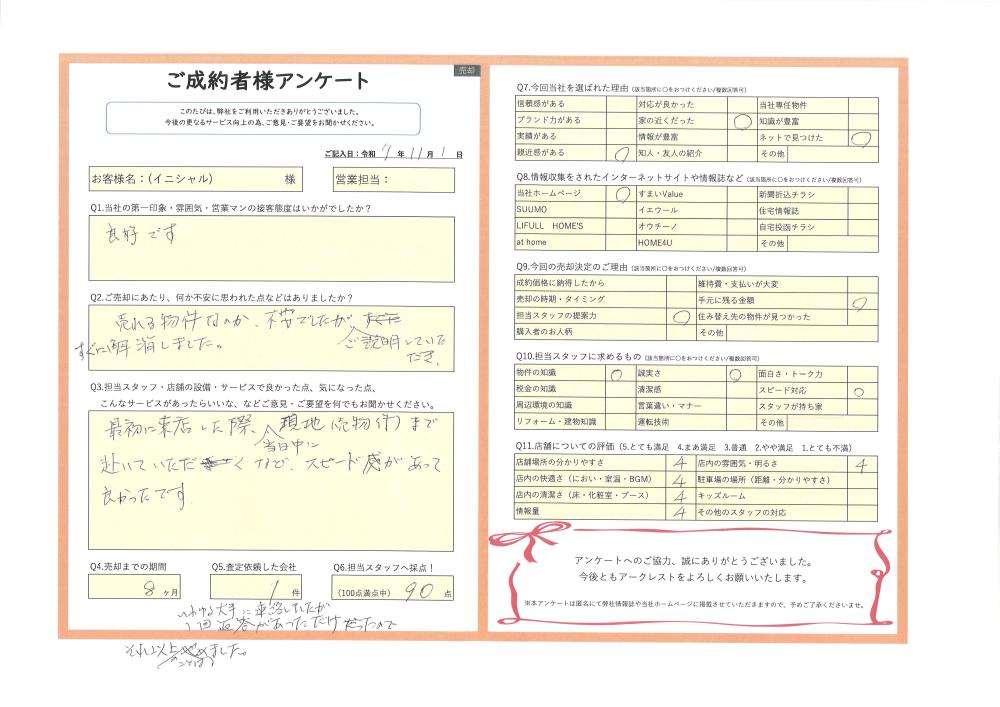Click the small 売却 tag at top
1000x707 pixels.
[467, 71]
